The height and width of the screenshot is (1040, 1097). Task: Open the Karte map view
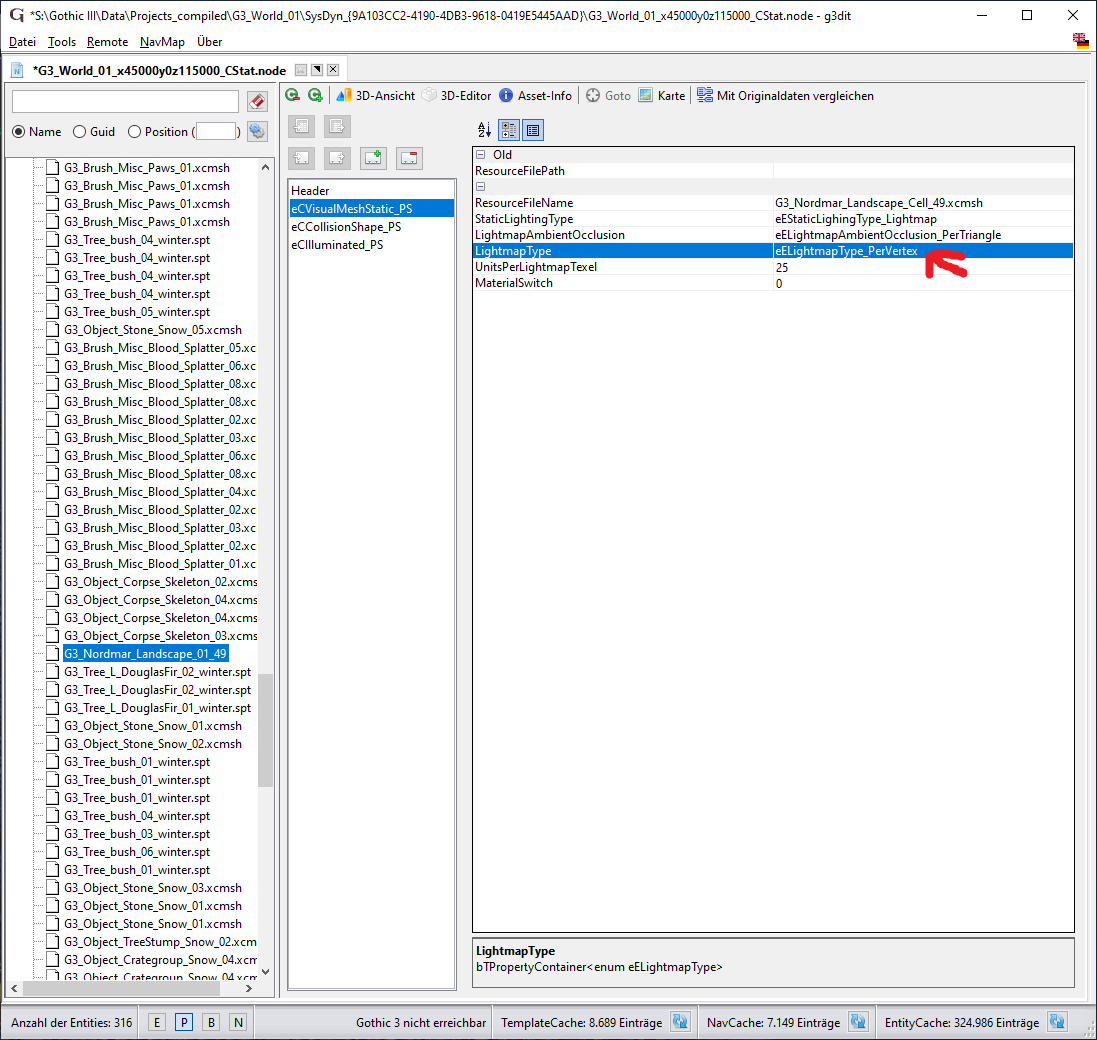[x=662, y=96]
